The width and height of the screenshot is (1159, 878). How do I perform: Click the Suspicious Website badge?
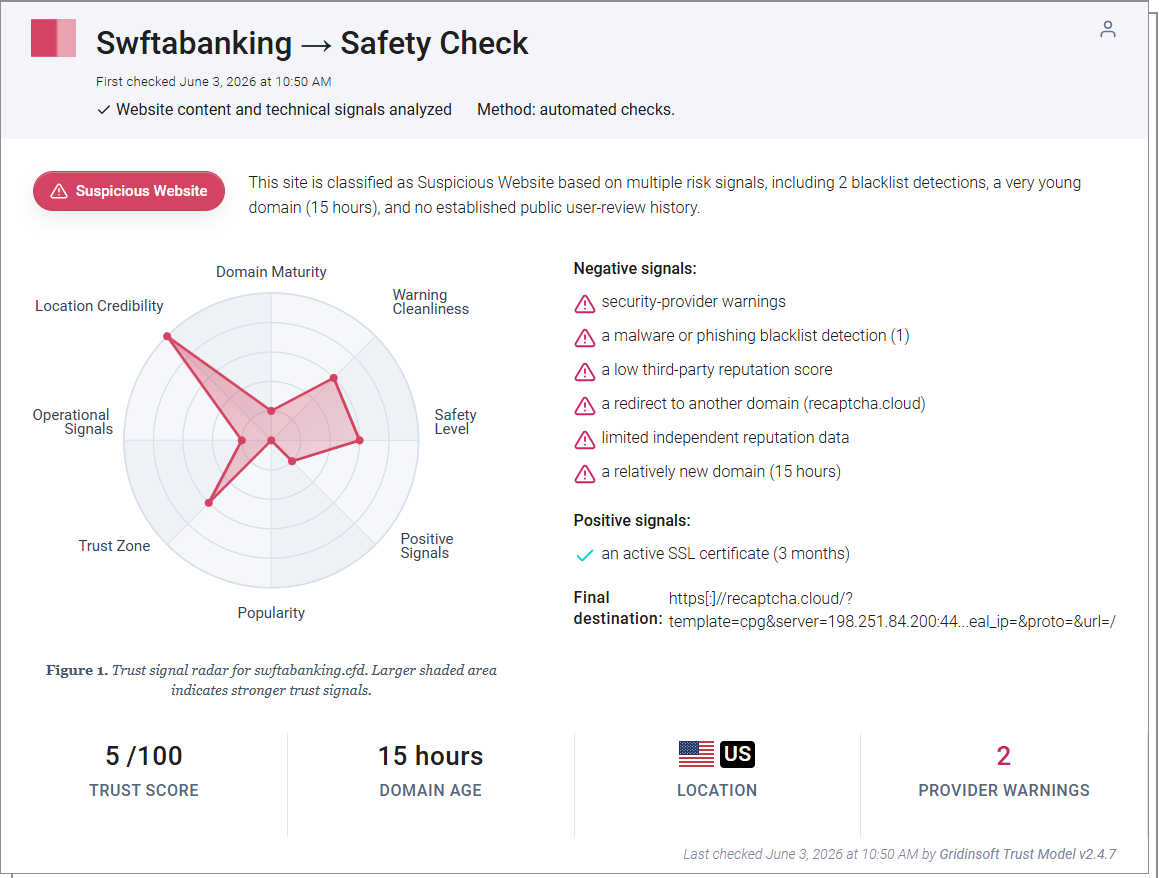click(x=129, y=191)
